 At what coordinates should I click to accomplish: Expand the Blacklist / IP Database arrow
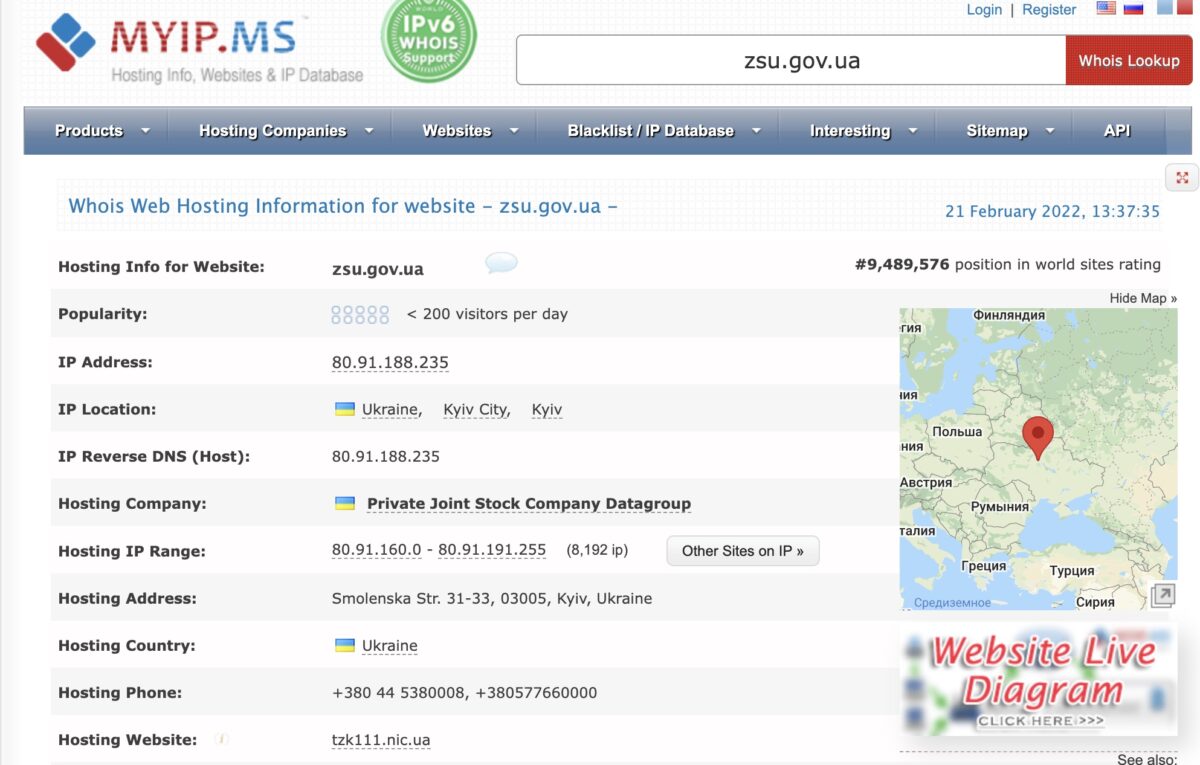click(756, 130)
